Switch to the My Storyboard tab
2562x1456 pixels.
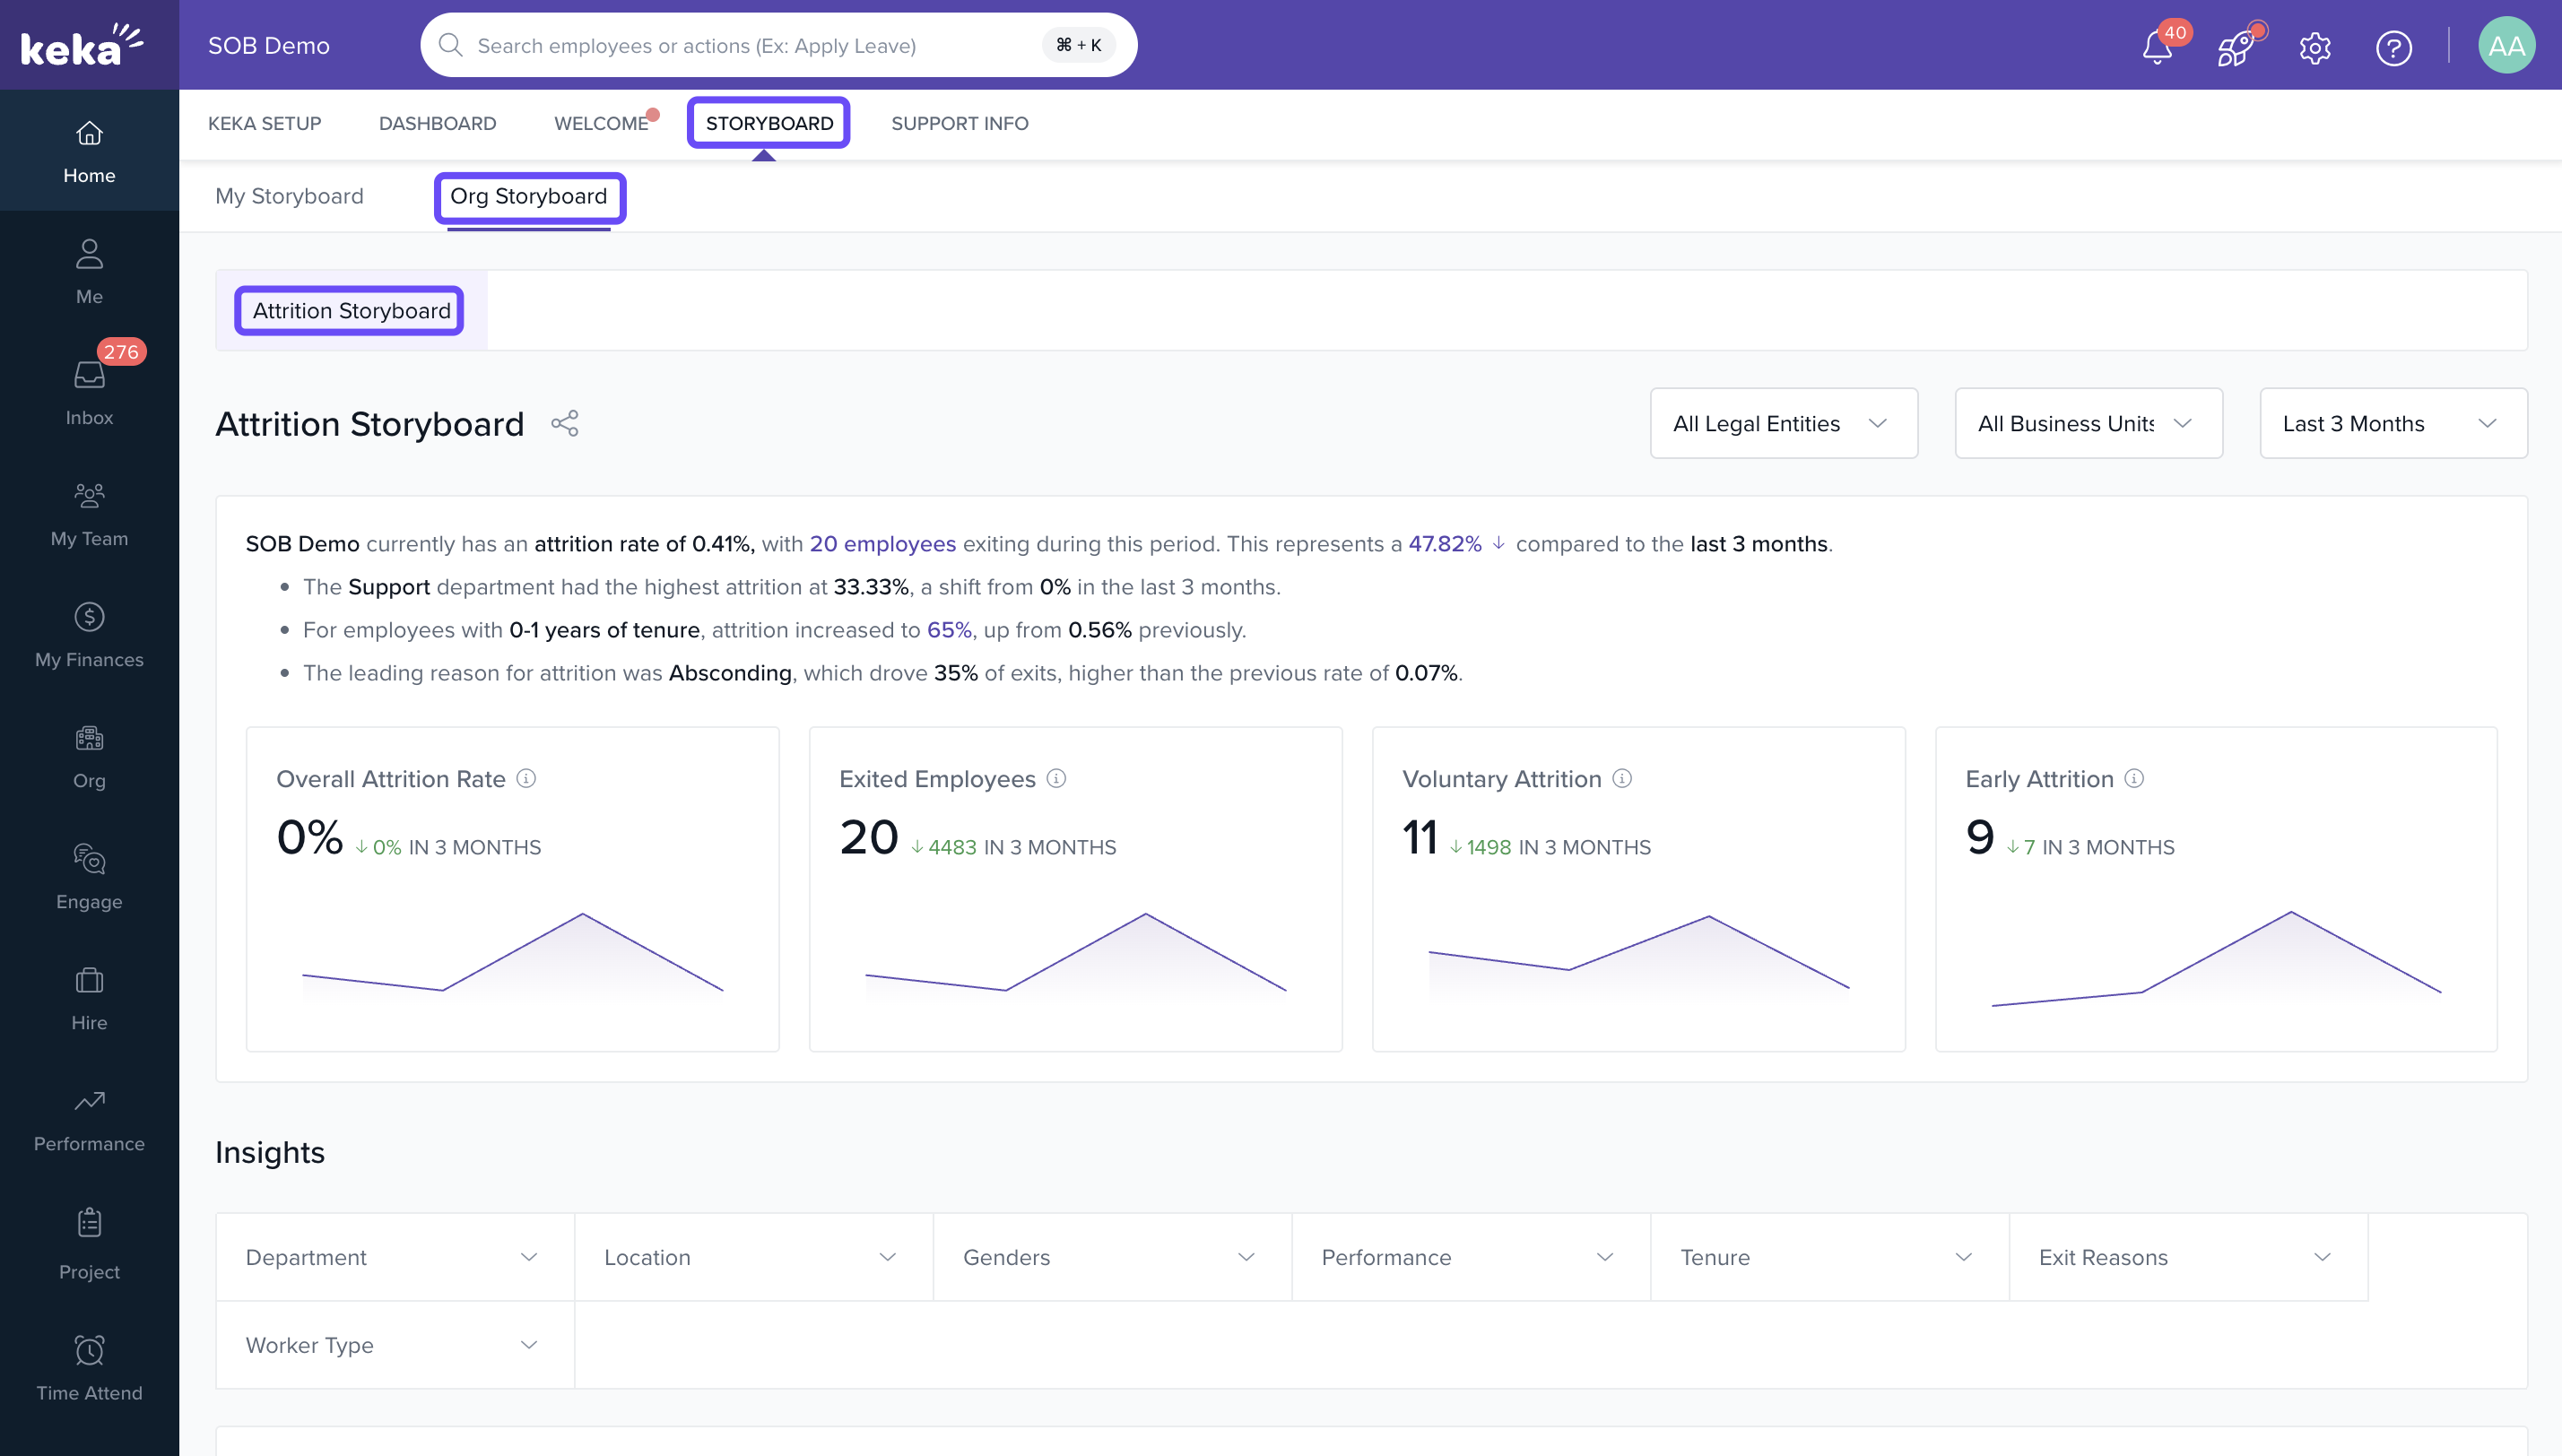point(289,196)
